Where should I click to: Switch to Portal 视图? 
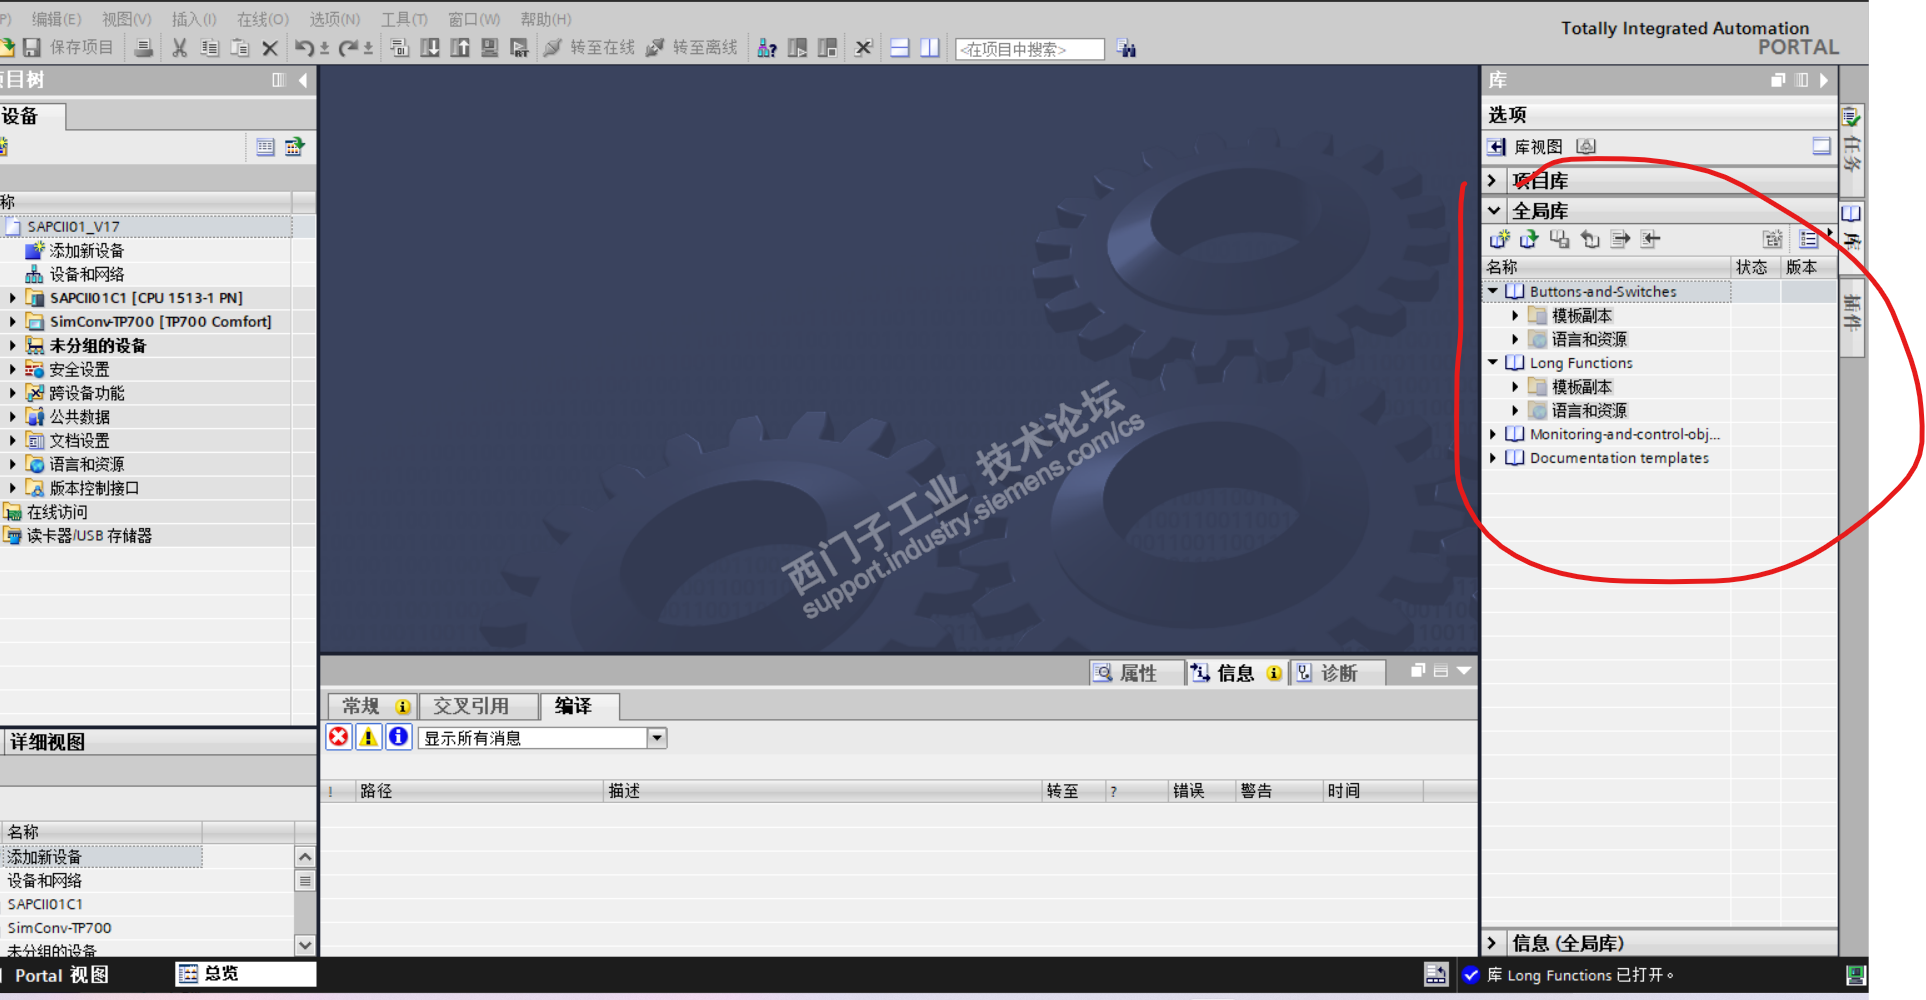[x=61, y=975]
